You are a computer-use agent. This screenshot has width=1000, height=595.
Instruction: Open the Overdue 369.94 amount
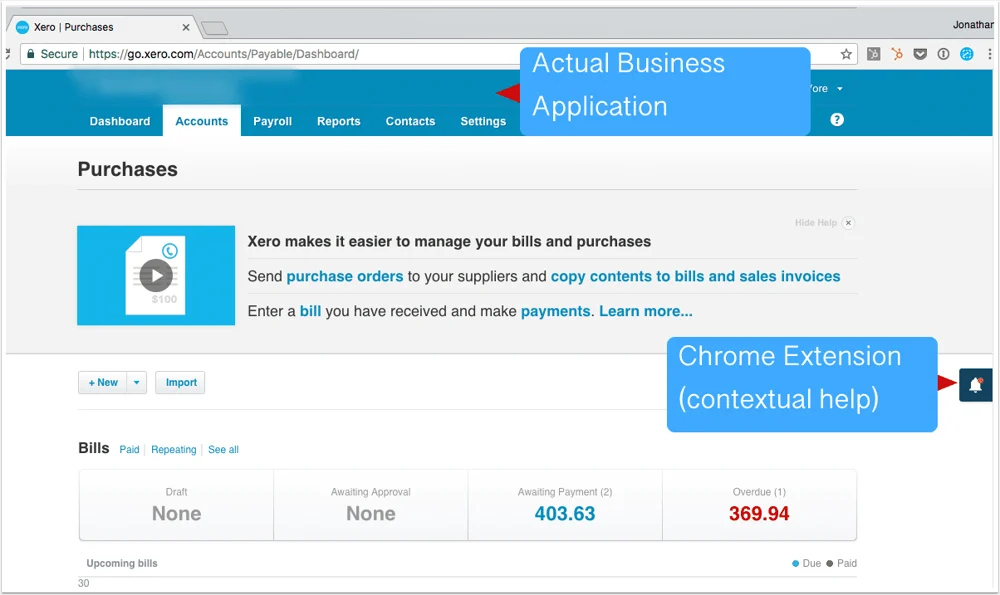coord(759,513)
